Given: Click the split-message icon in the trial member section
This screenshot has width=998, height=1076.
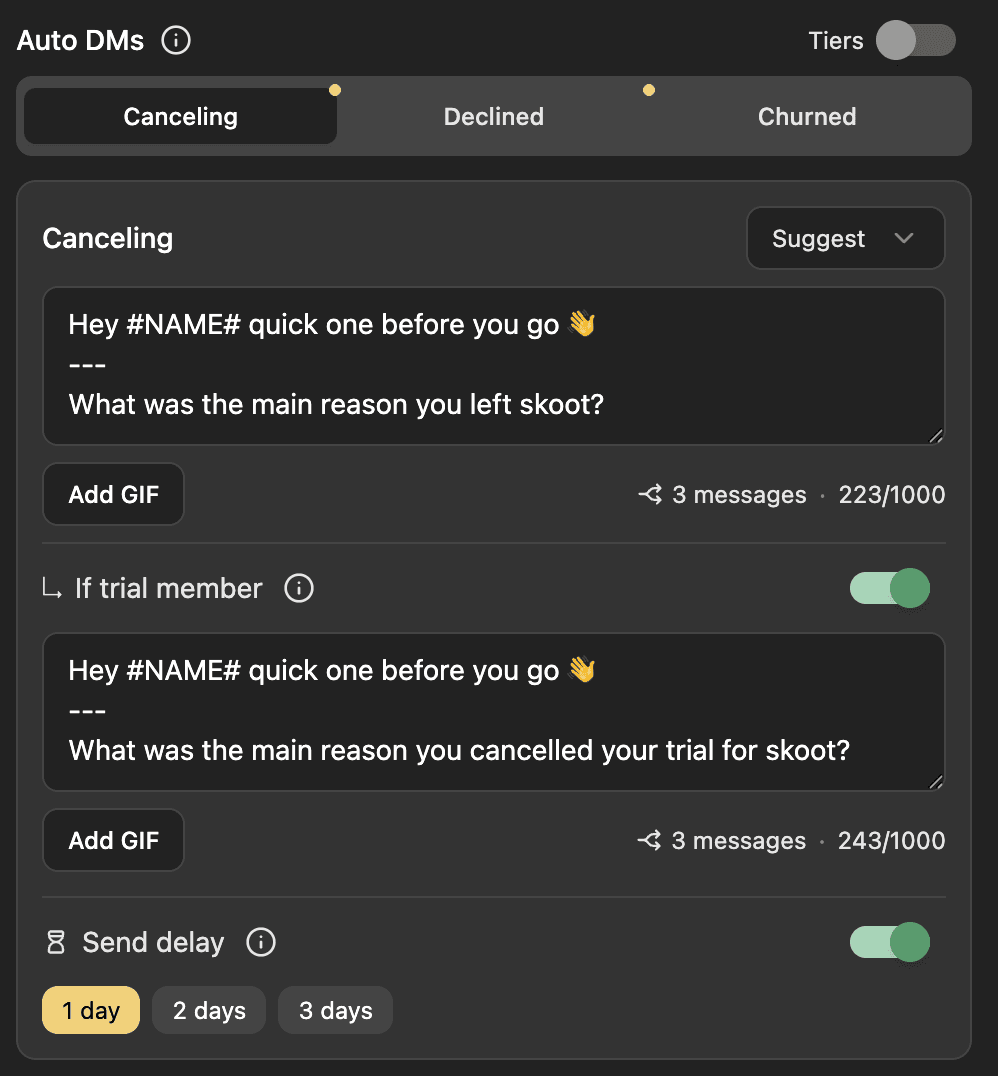Looking at the screenshot, I should (x=651, y=840).
